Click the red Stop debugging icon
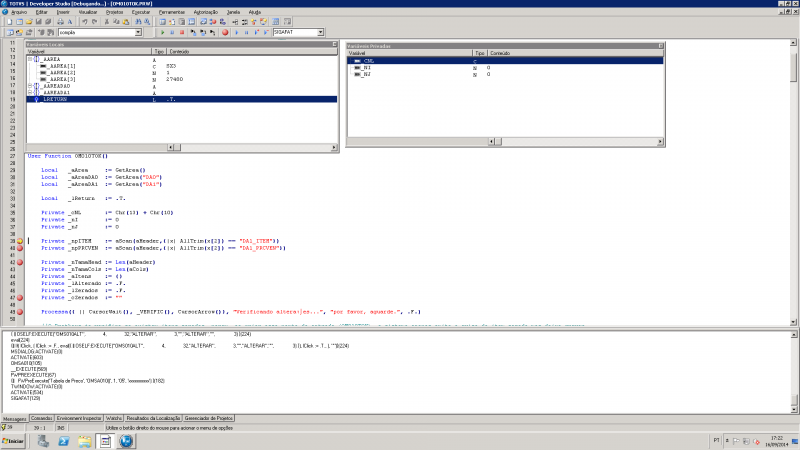Screen dimensions: 800x450 pos(182,32)
